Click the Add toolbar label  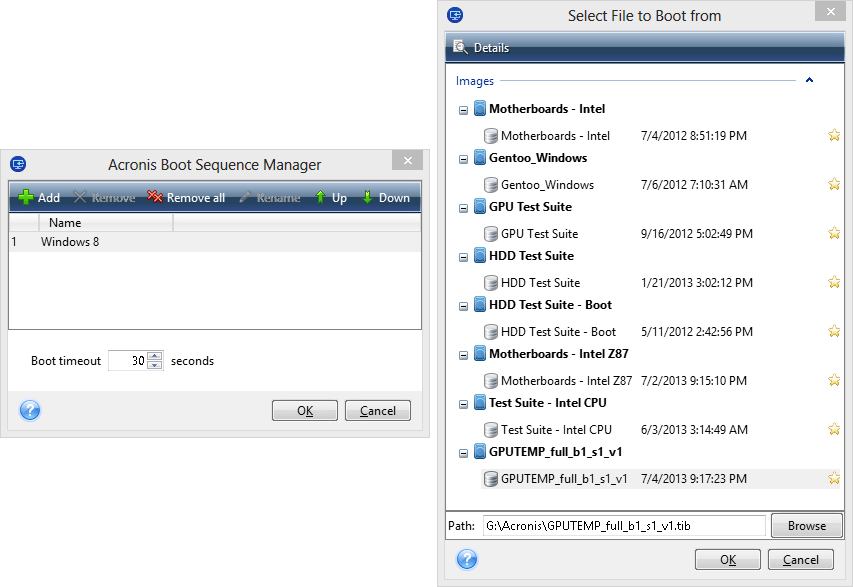click(x=49, y=197)
